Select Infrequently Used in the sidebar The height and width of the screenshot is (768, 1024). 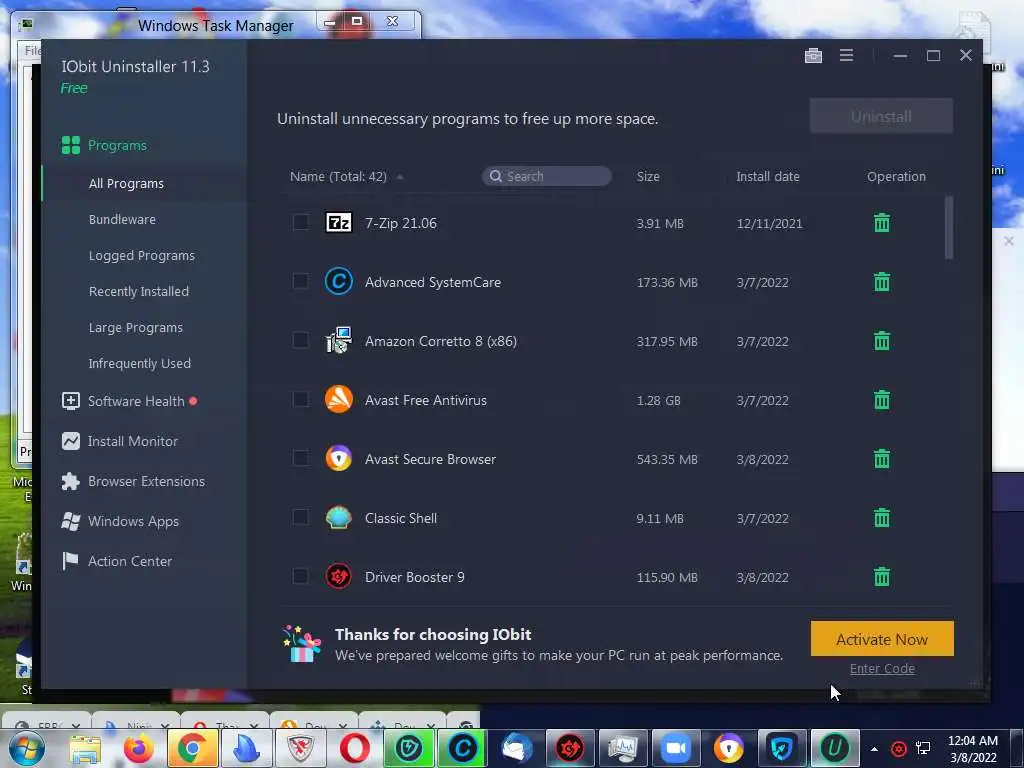click(x=140, y=363)
